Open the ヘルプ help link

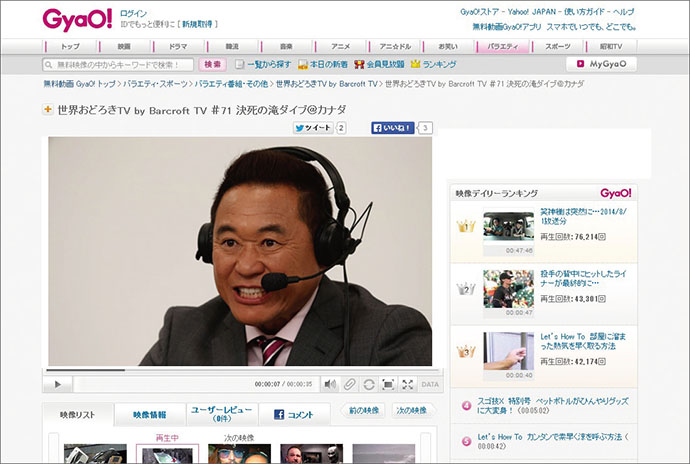click(x=624, y=12)
